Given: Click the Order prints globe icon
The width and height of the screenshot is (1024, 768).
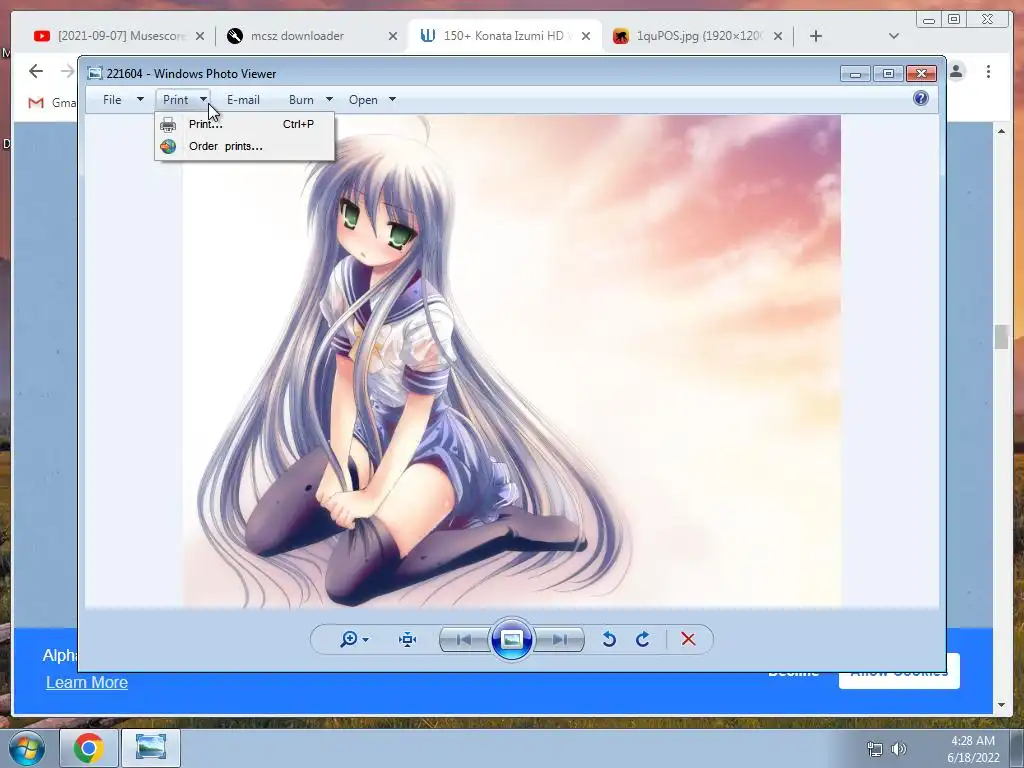Looking at the screenshot, I should click(x=168, y=146).
